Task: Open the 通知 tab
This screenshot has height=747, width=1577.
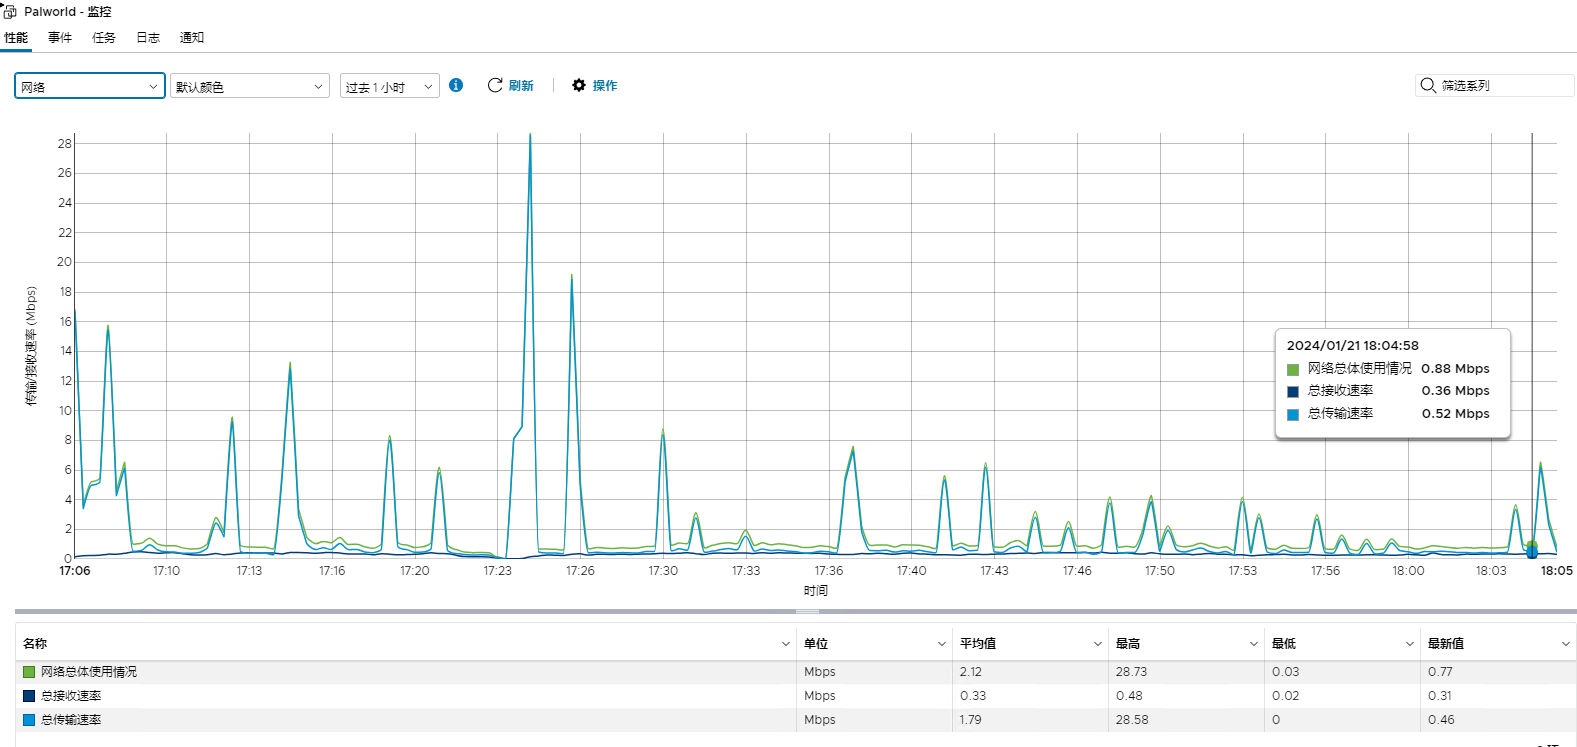Action: (x=192, y=37)
